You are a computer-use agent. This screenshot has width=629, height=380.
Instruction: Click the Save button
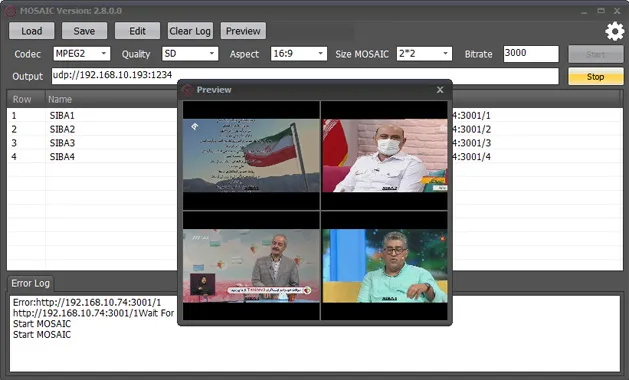[84, 31]
